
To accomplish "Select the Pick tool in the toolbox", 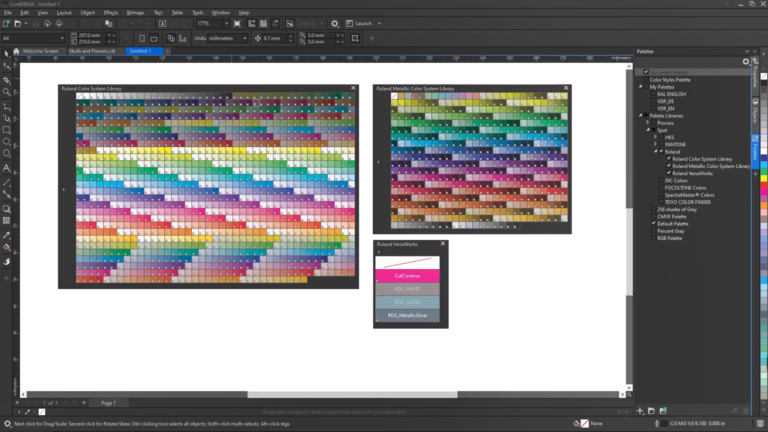I will click(x=6, y=53).
